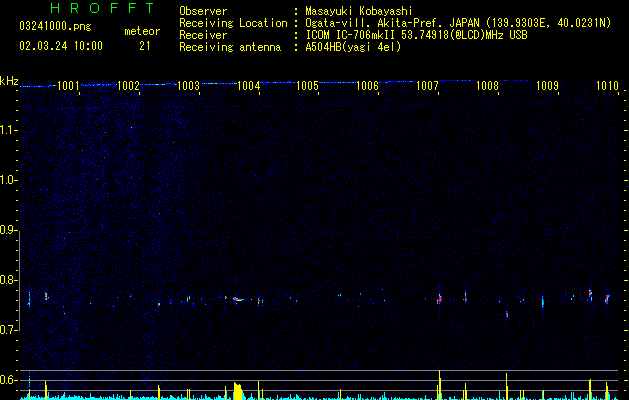Select the file name 03241000.png
This screenshot has width=629, height=400.
[x=55, y=26]
